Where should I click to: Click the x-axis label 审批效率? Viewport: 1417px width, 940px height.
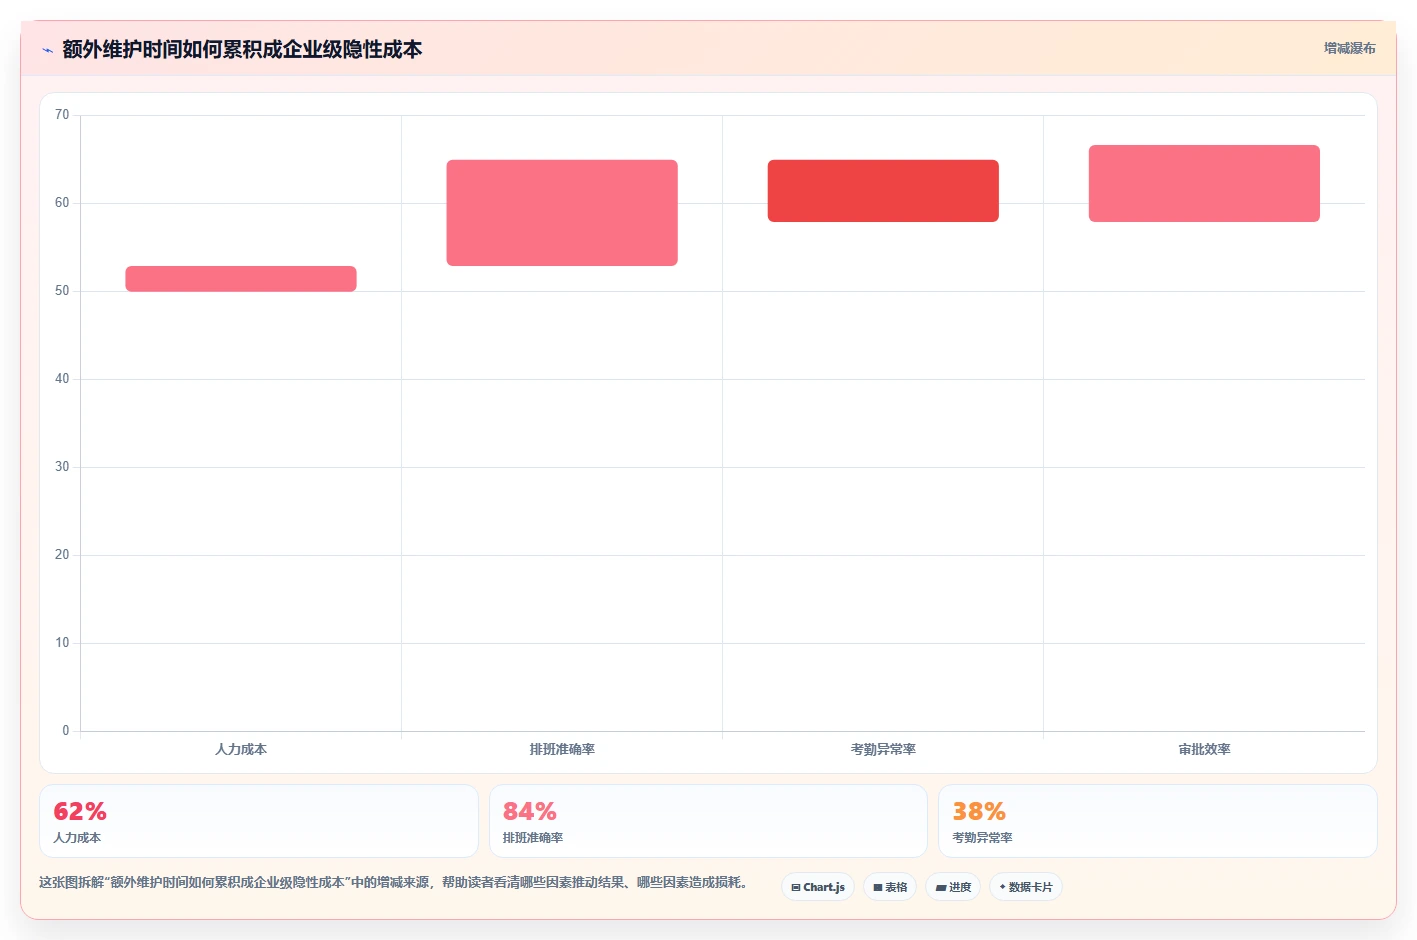click(1204, 749)
